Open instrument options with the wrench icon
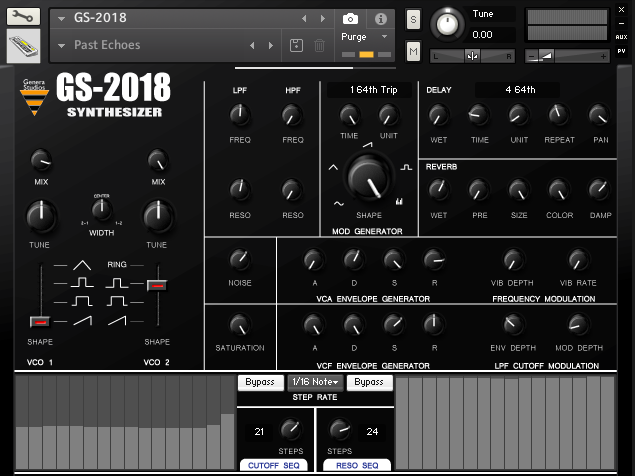Screen dimensions: 635x476 [23, 18]
